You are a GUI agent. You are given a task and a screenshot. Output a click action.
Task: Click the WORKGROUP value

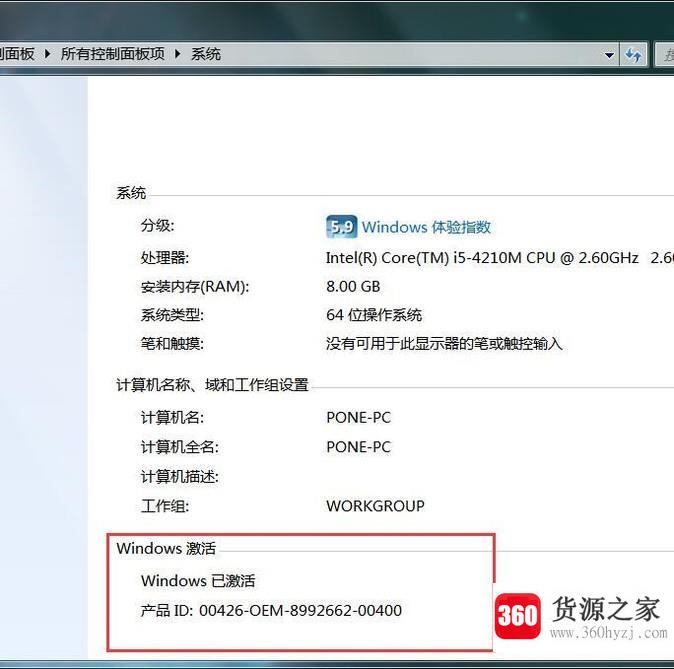[x=375, y=506]
